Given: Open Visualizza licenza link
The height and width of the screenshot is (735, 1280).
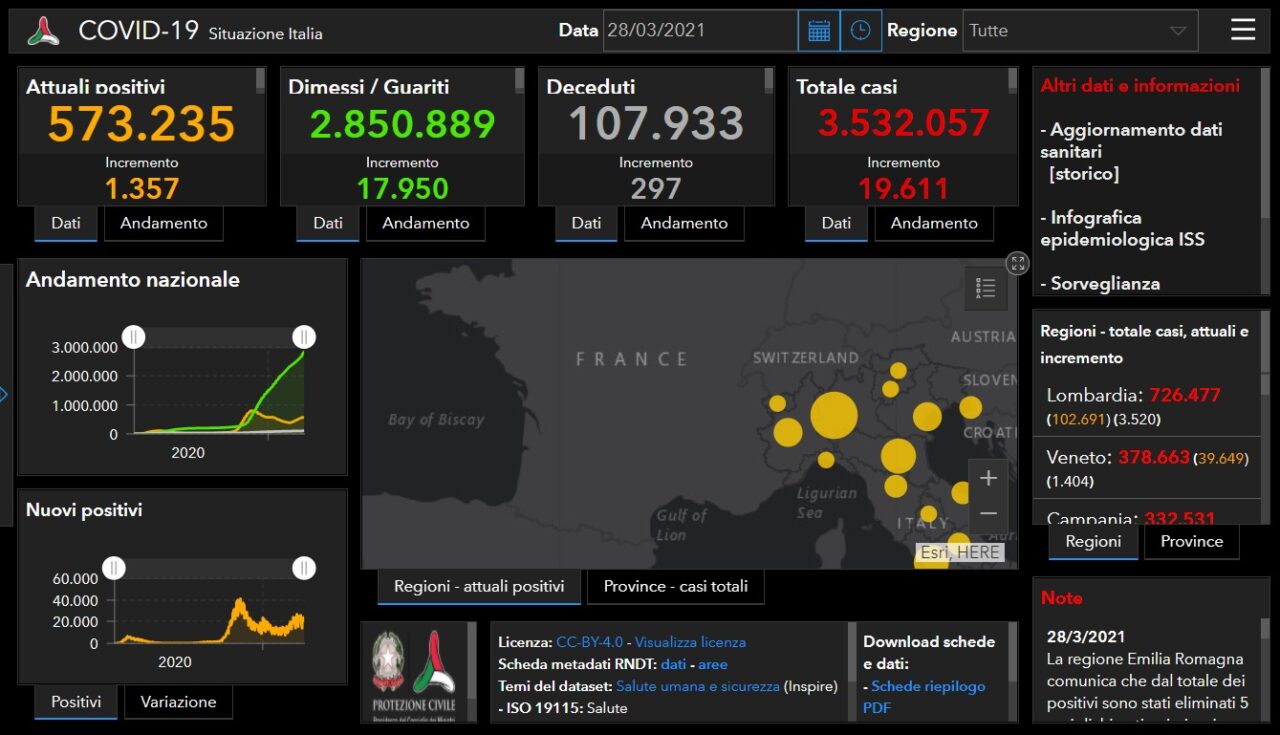Looking at the screenshot, I should [690, 642].
